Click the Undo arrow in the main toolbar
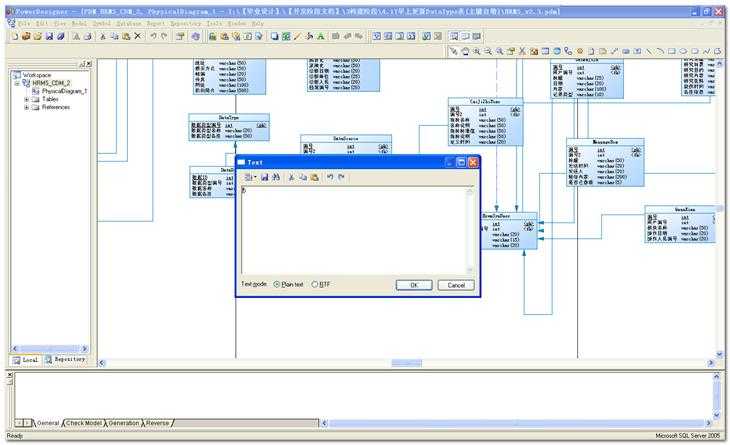The width and height of the screenshot is (730, 445). pyautogui.click(x=153, y=36)
